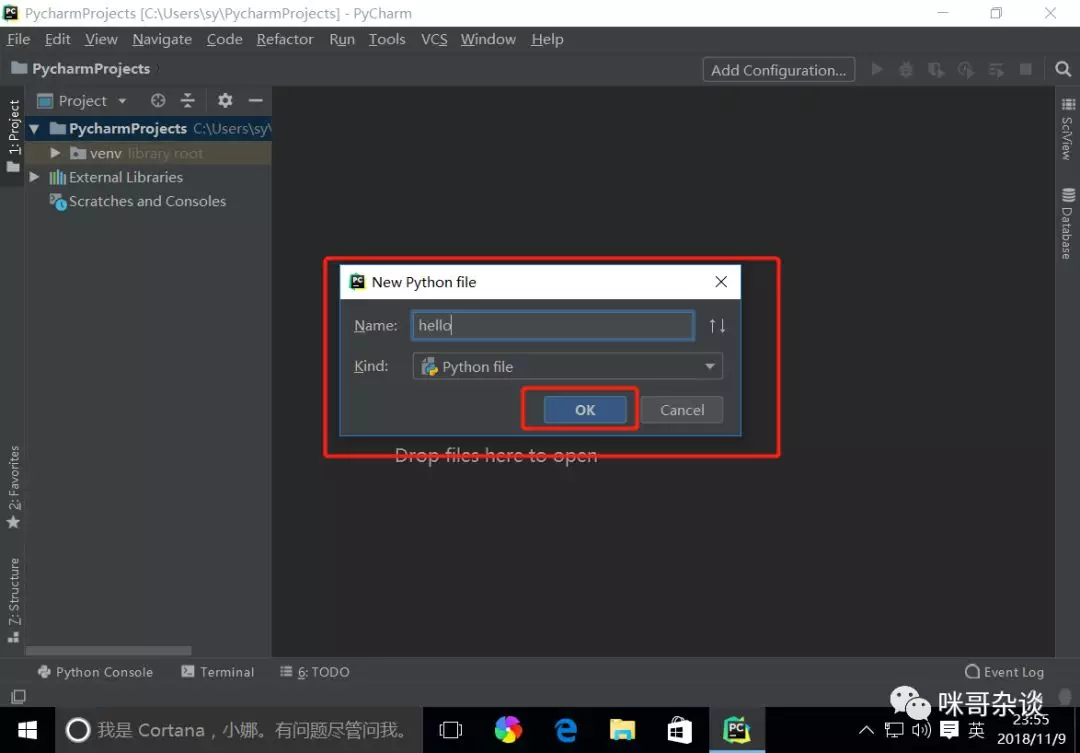Open the Help menu
The image size is (1080, 753).
coord(548,39)
